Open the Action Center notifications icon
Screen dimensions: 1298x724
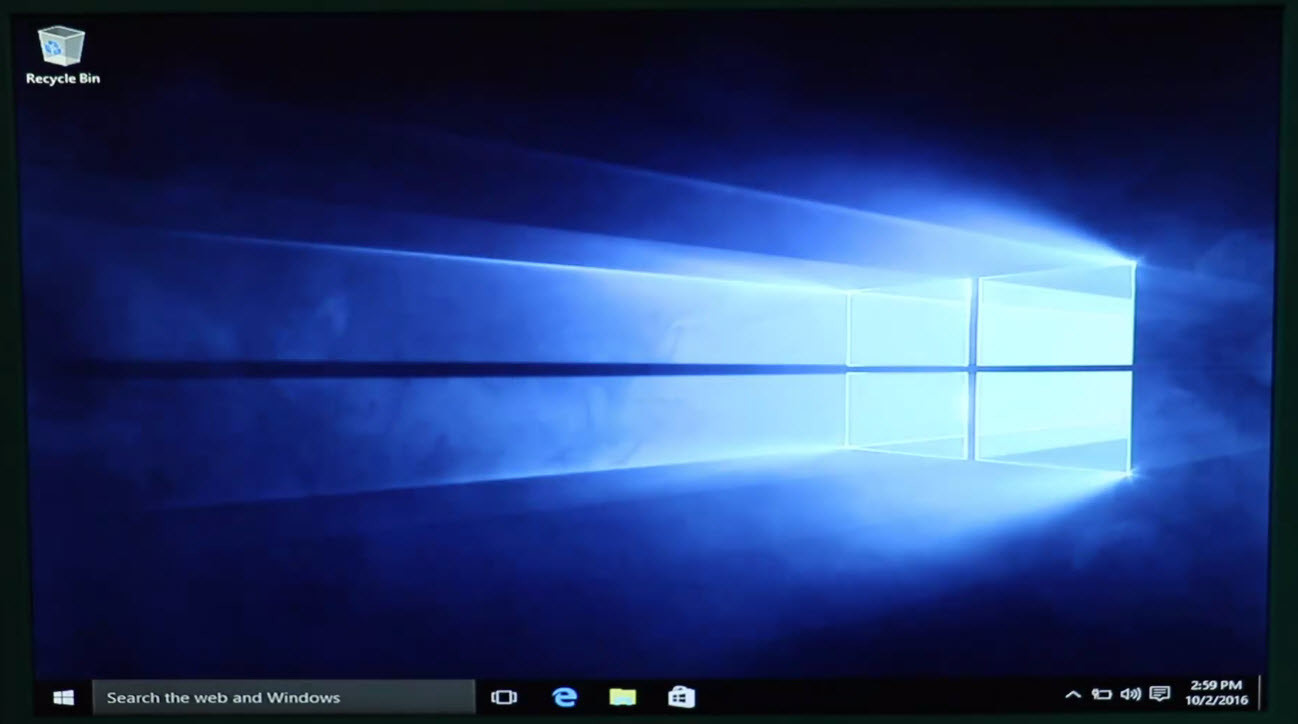[x=1160, y=694]
